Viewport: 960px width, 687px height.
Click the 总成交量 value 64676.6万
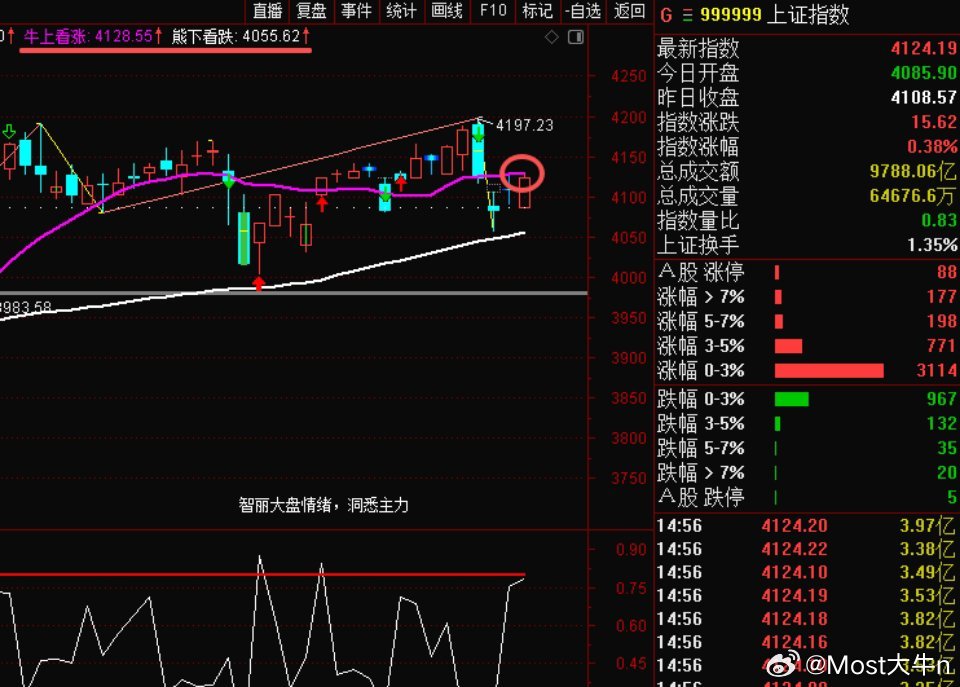912,196
